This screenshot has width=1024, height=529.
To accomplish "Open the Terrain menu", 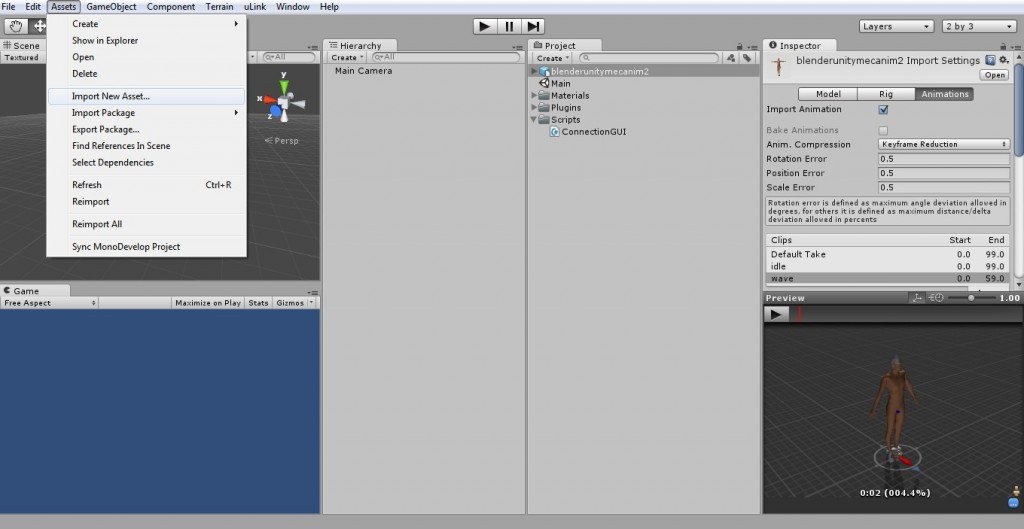I will point(219,7).
